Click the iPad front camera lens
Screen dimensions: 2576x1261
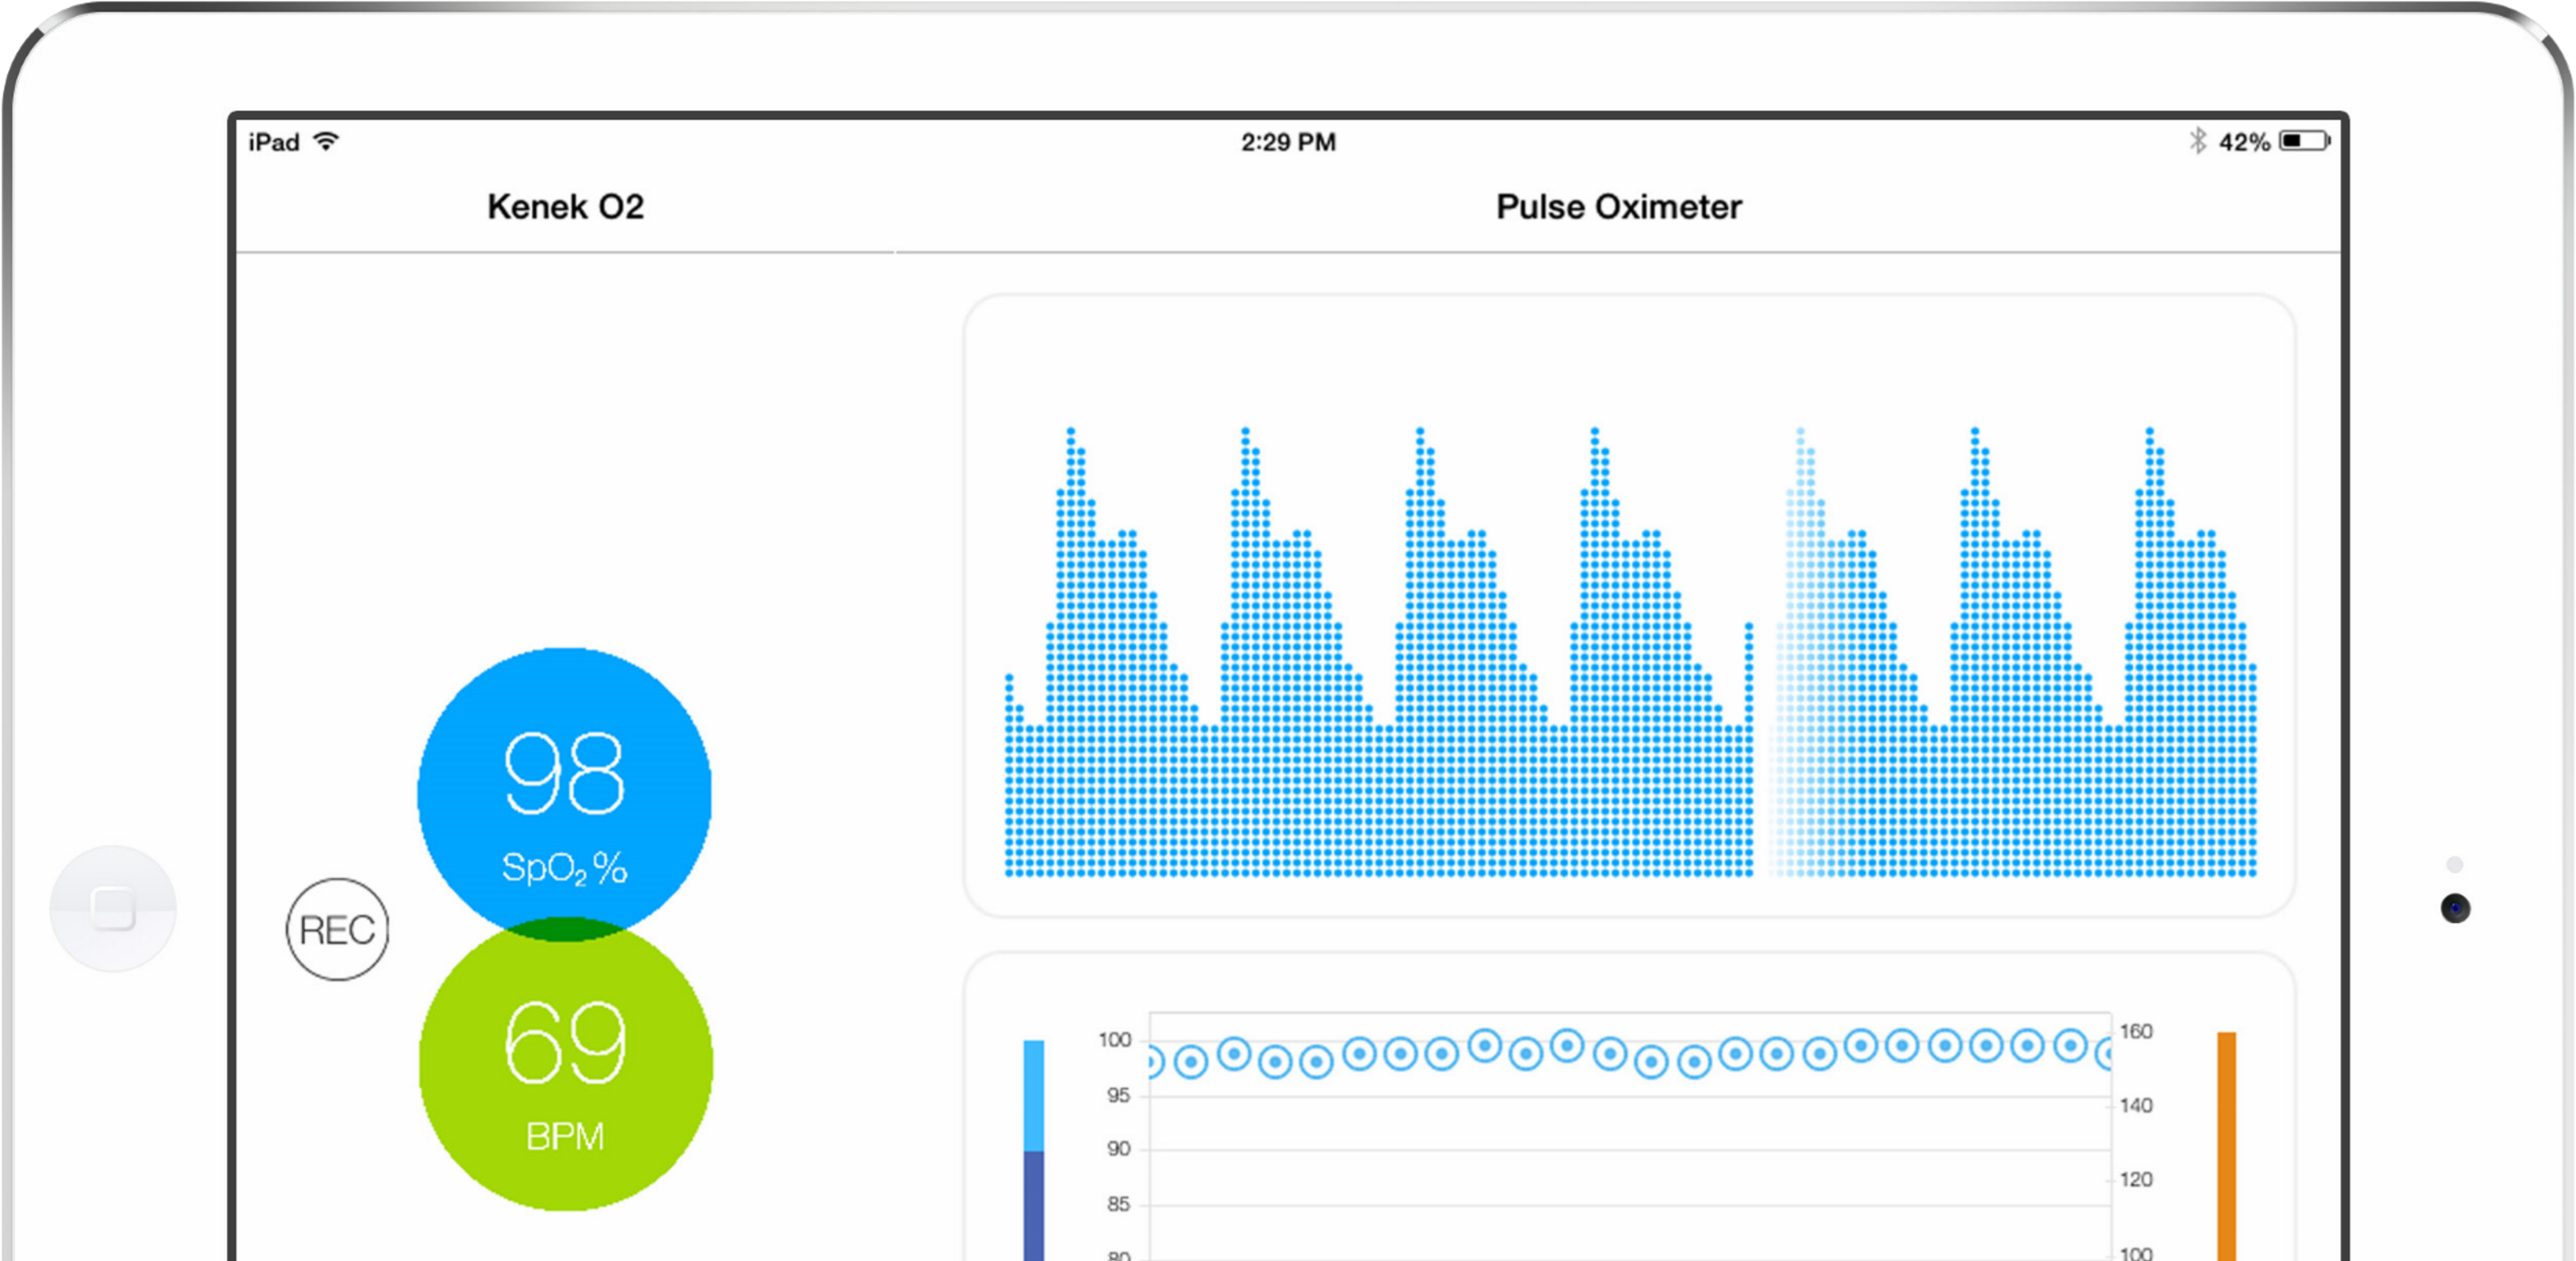pyautogui.click(x=2455, y=908)
